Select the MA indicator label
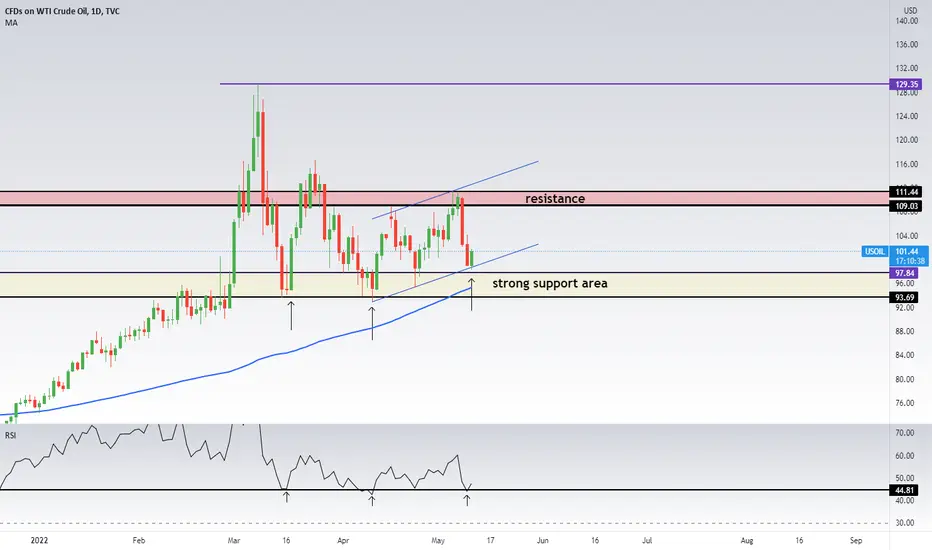Screen dimensions: 932x550 point(11,23)
